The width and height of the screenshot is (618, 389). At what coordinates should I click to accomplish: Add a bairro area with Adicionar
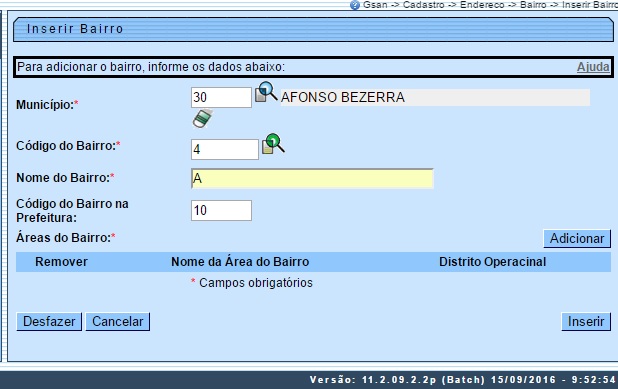(x=577, y=238)
